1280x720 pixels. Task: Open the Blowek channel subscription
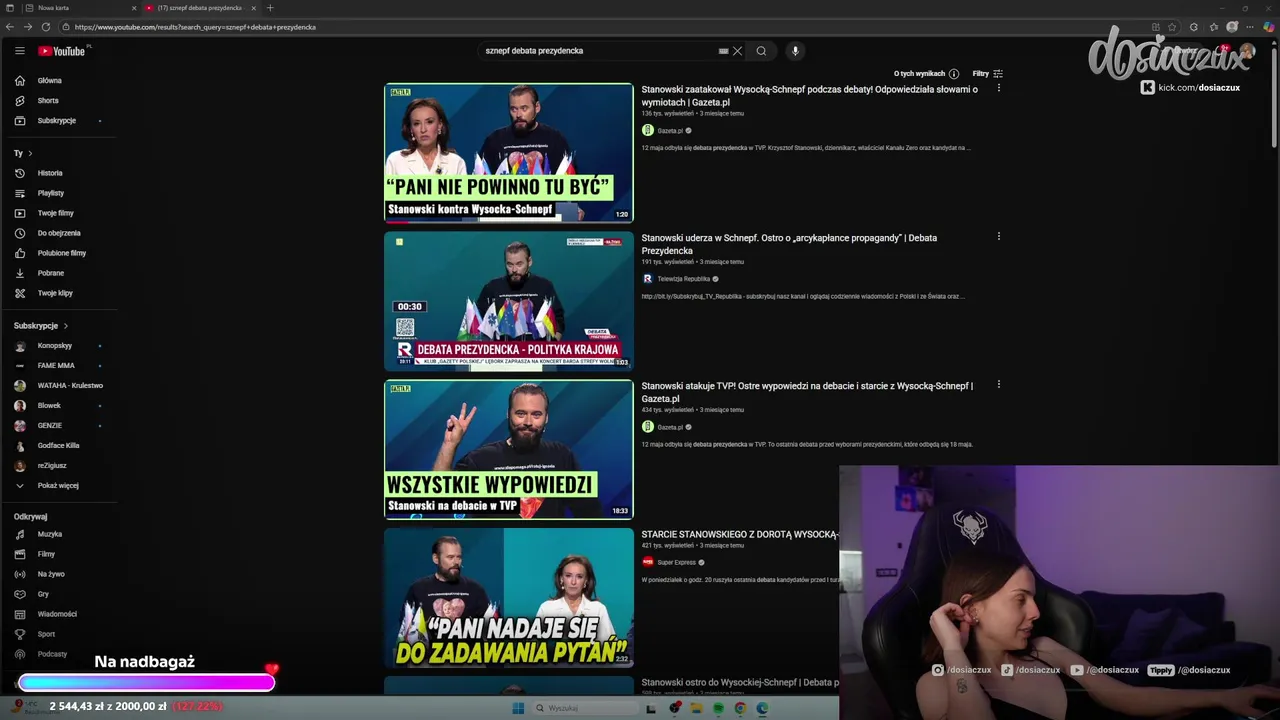(x=49, y=406)
